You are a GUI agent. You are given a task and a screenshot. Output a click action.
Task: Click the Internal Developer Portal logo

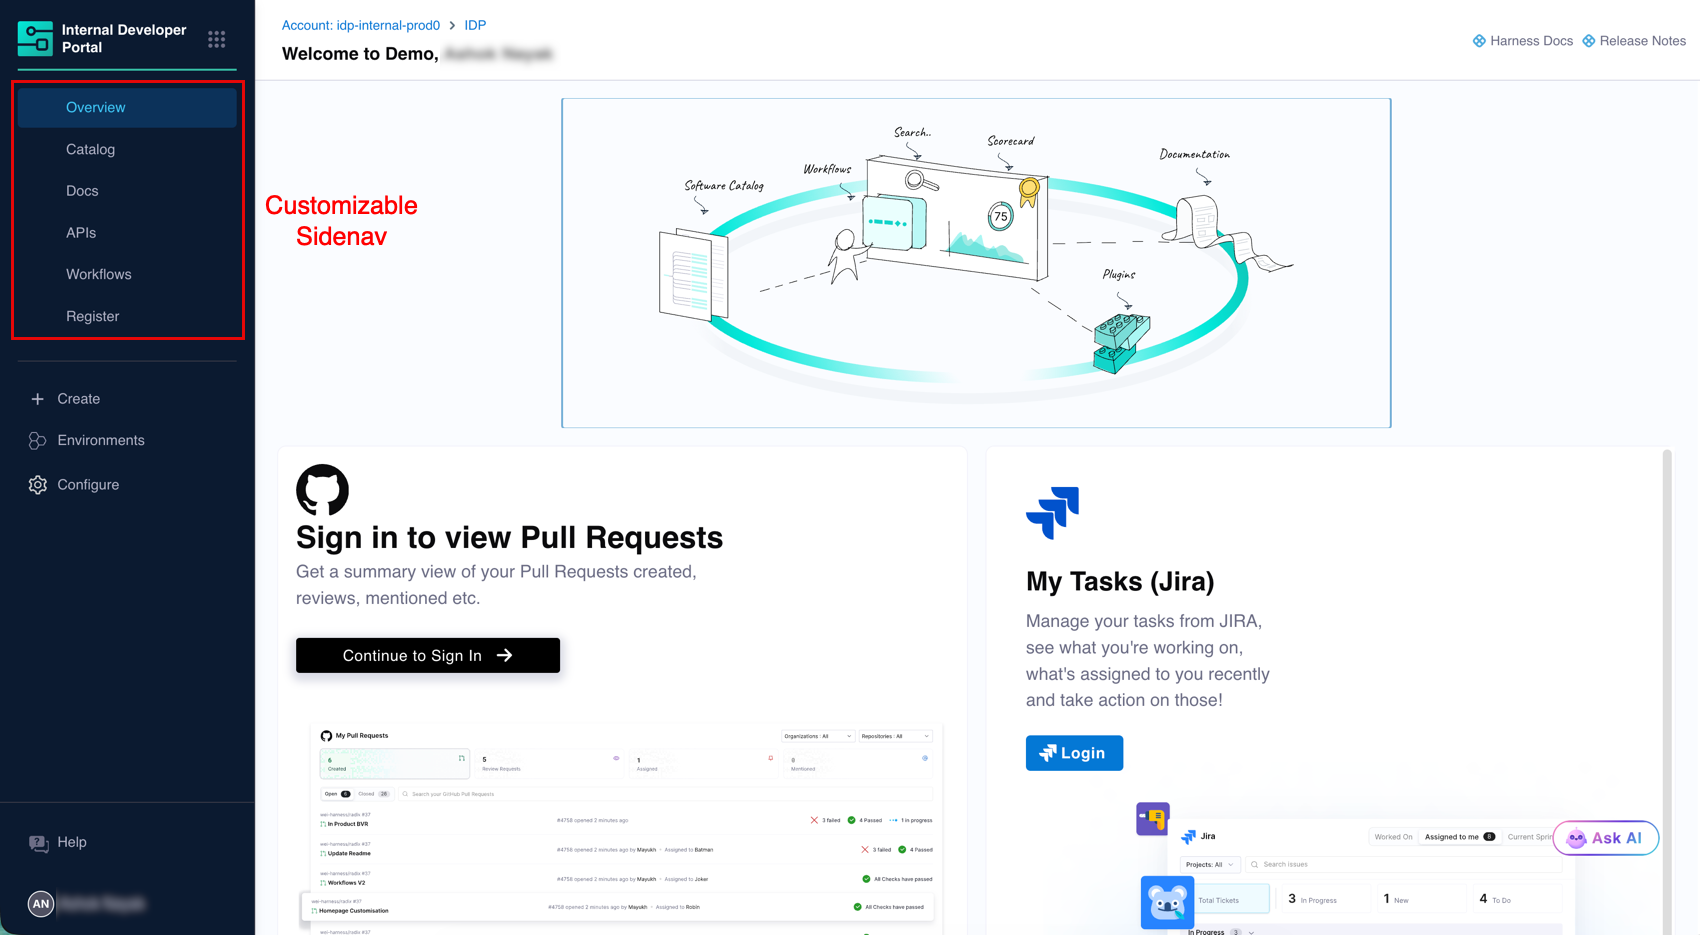coord(35,39)
